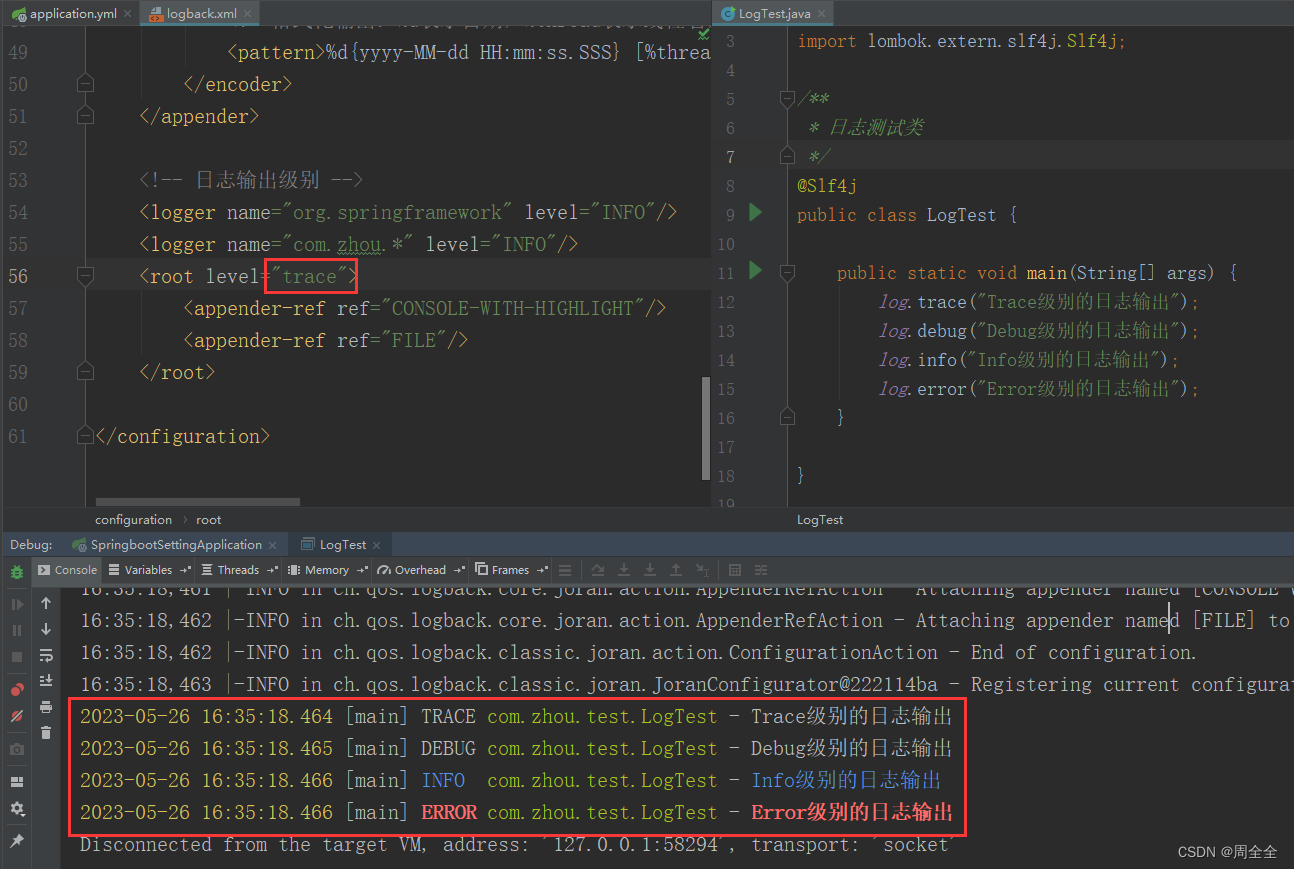Collapse the Javadoc comment fold at line 5
This screenshot has height=869, width=1294.
[787, 98]
